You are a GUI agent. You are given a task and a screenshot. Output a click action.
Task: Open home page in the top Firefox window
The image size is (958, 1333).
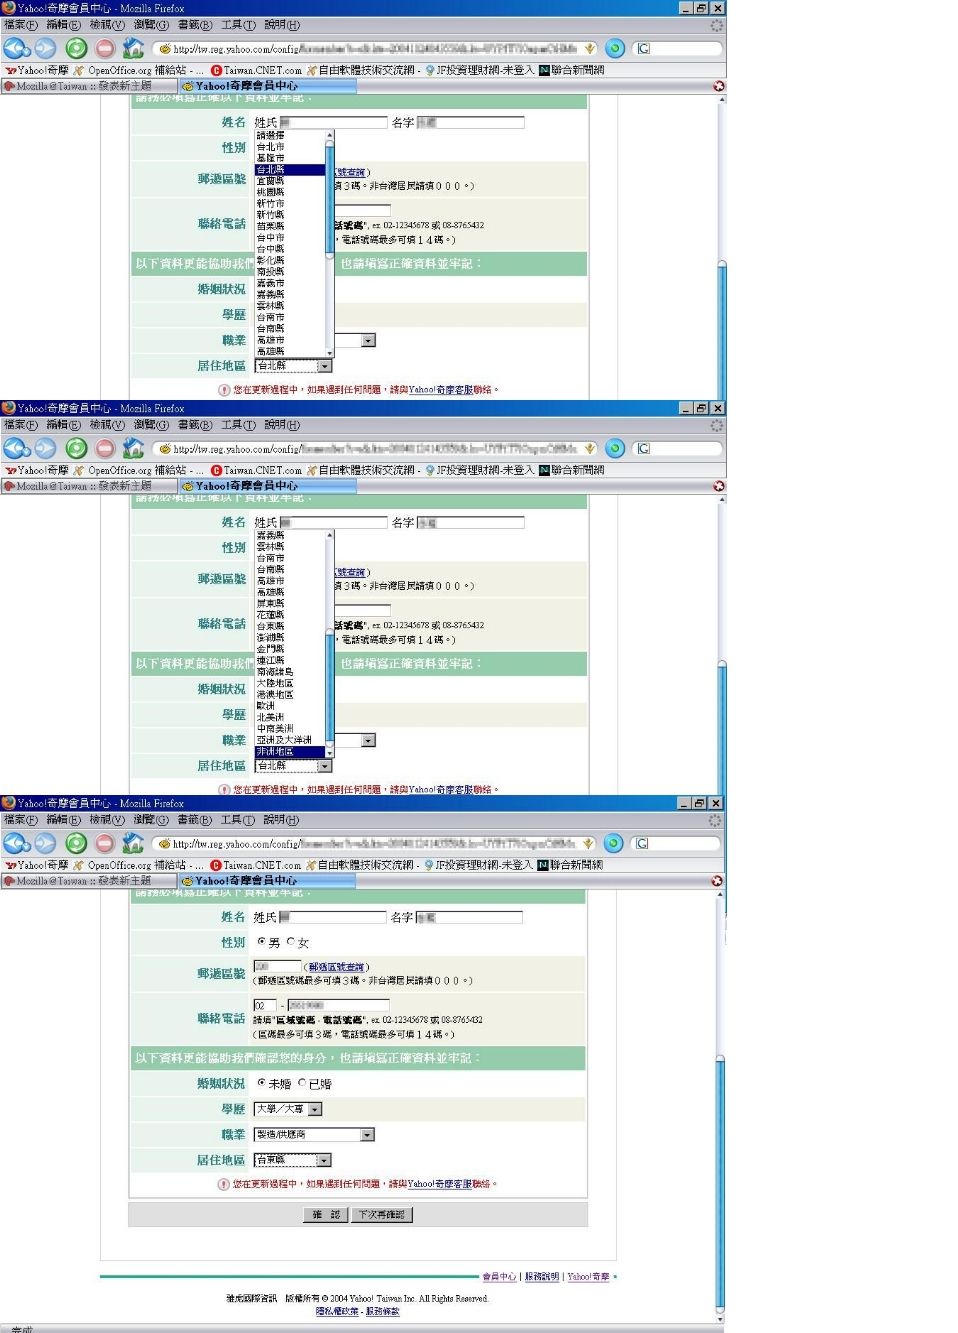(x=133, y=48)
